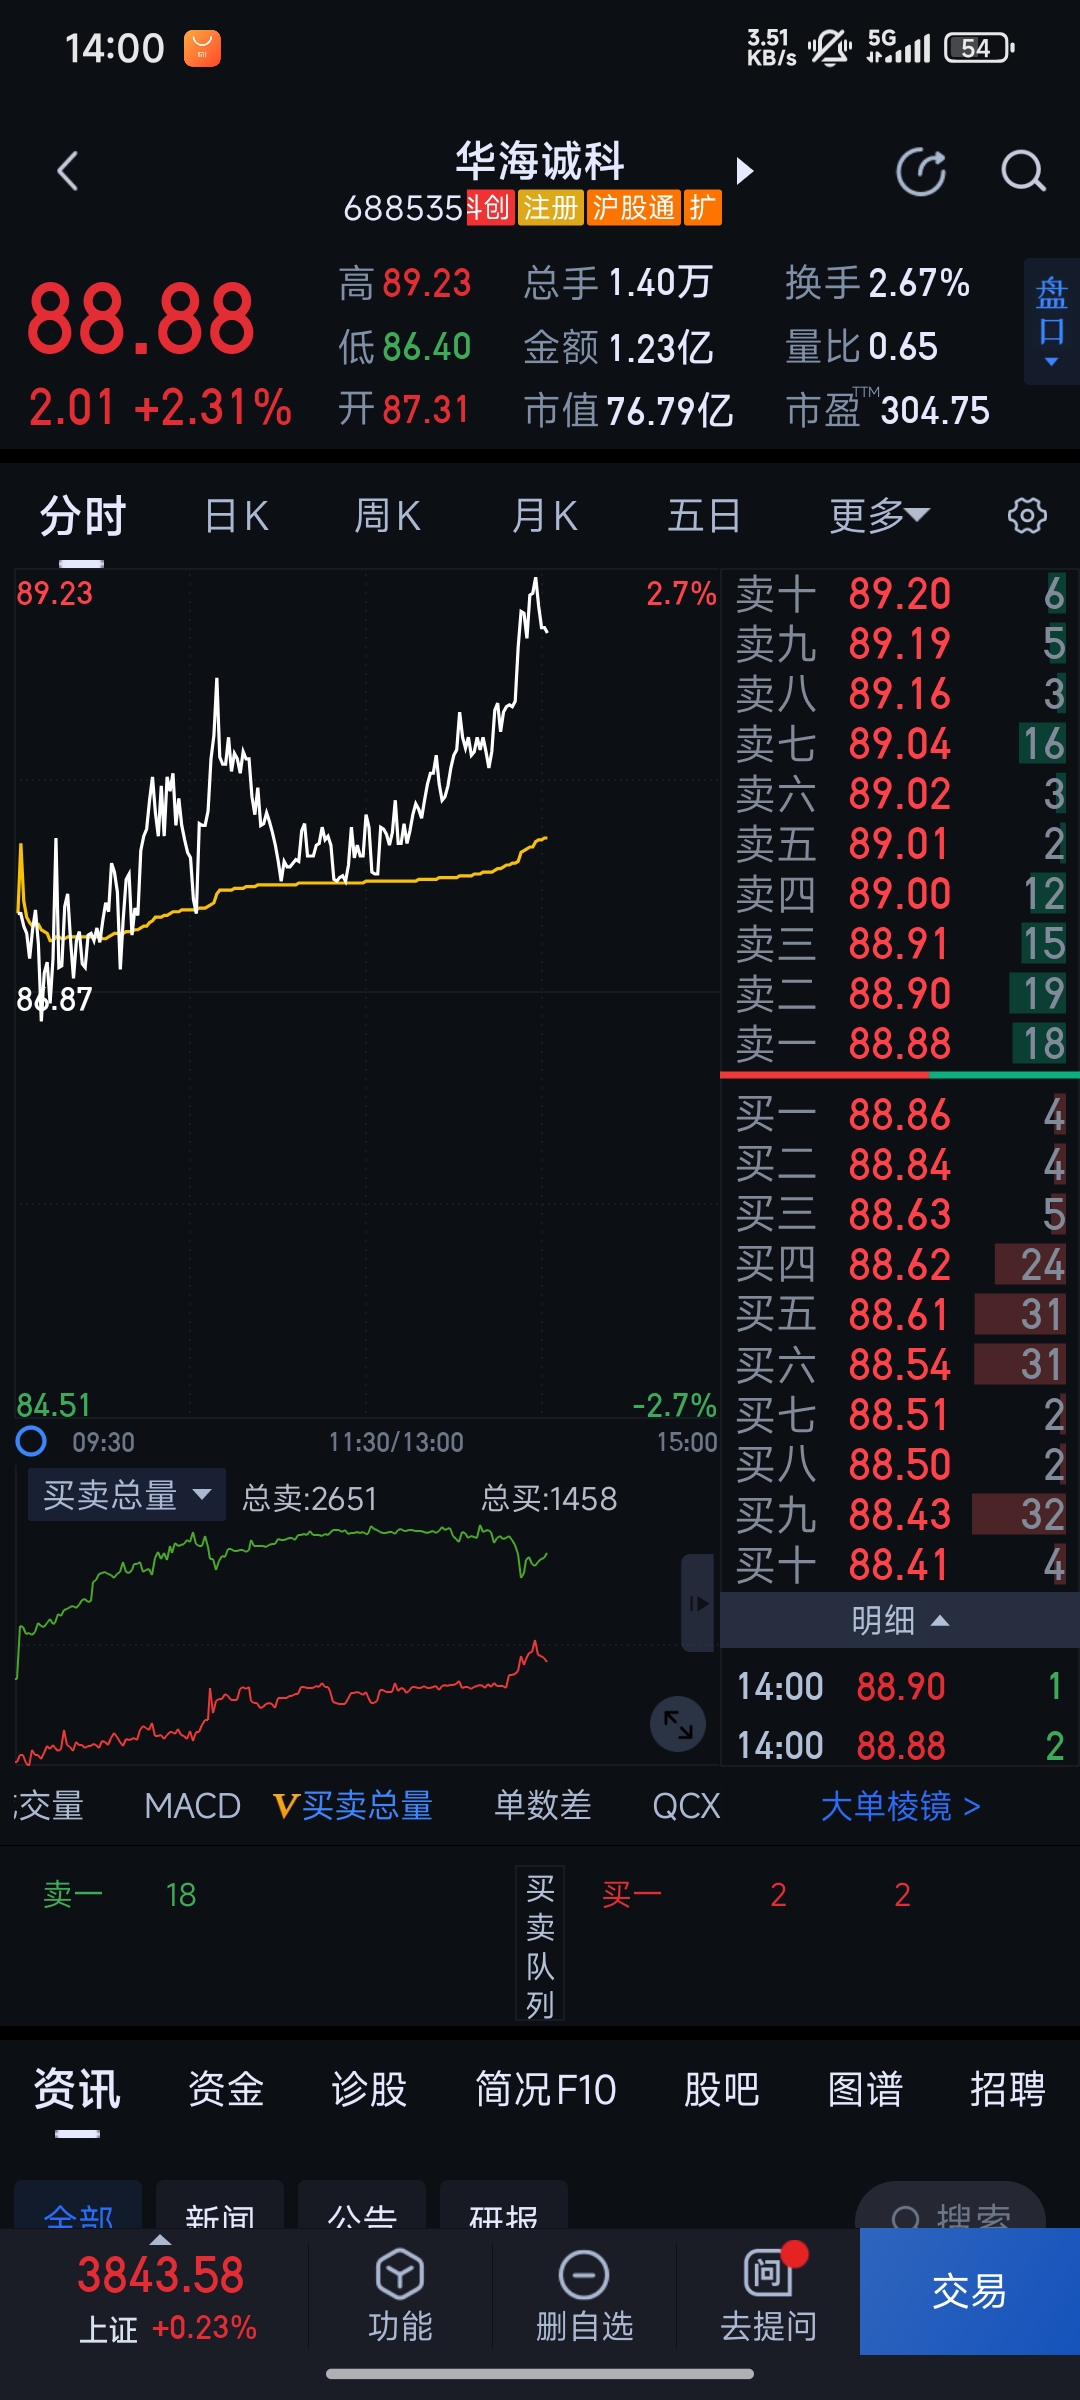Open the 股吧 section tab
This screenshot has height=2400, width=1080.
[x=722, y=2089]
